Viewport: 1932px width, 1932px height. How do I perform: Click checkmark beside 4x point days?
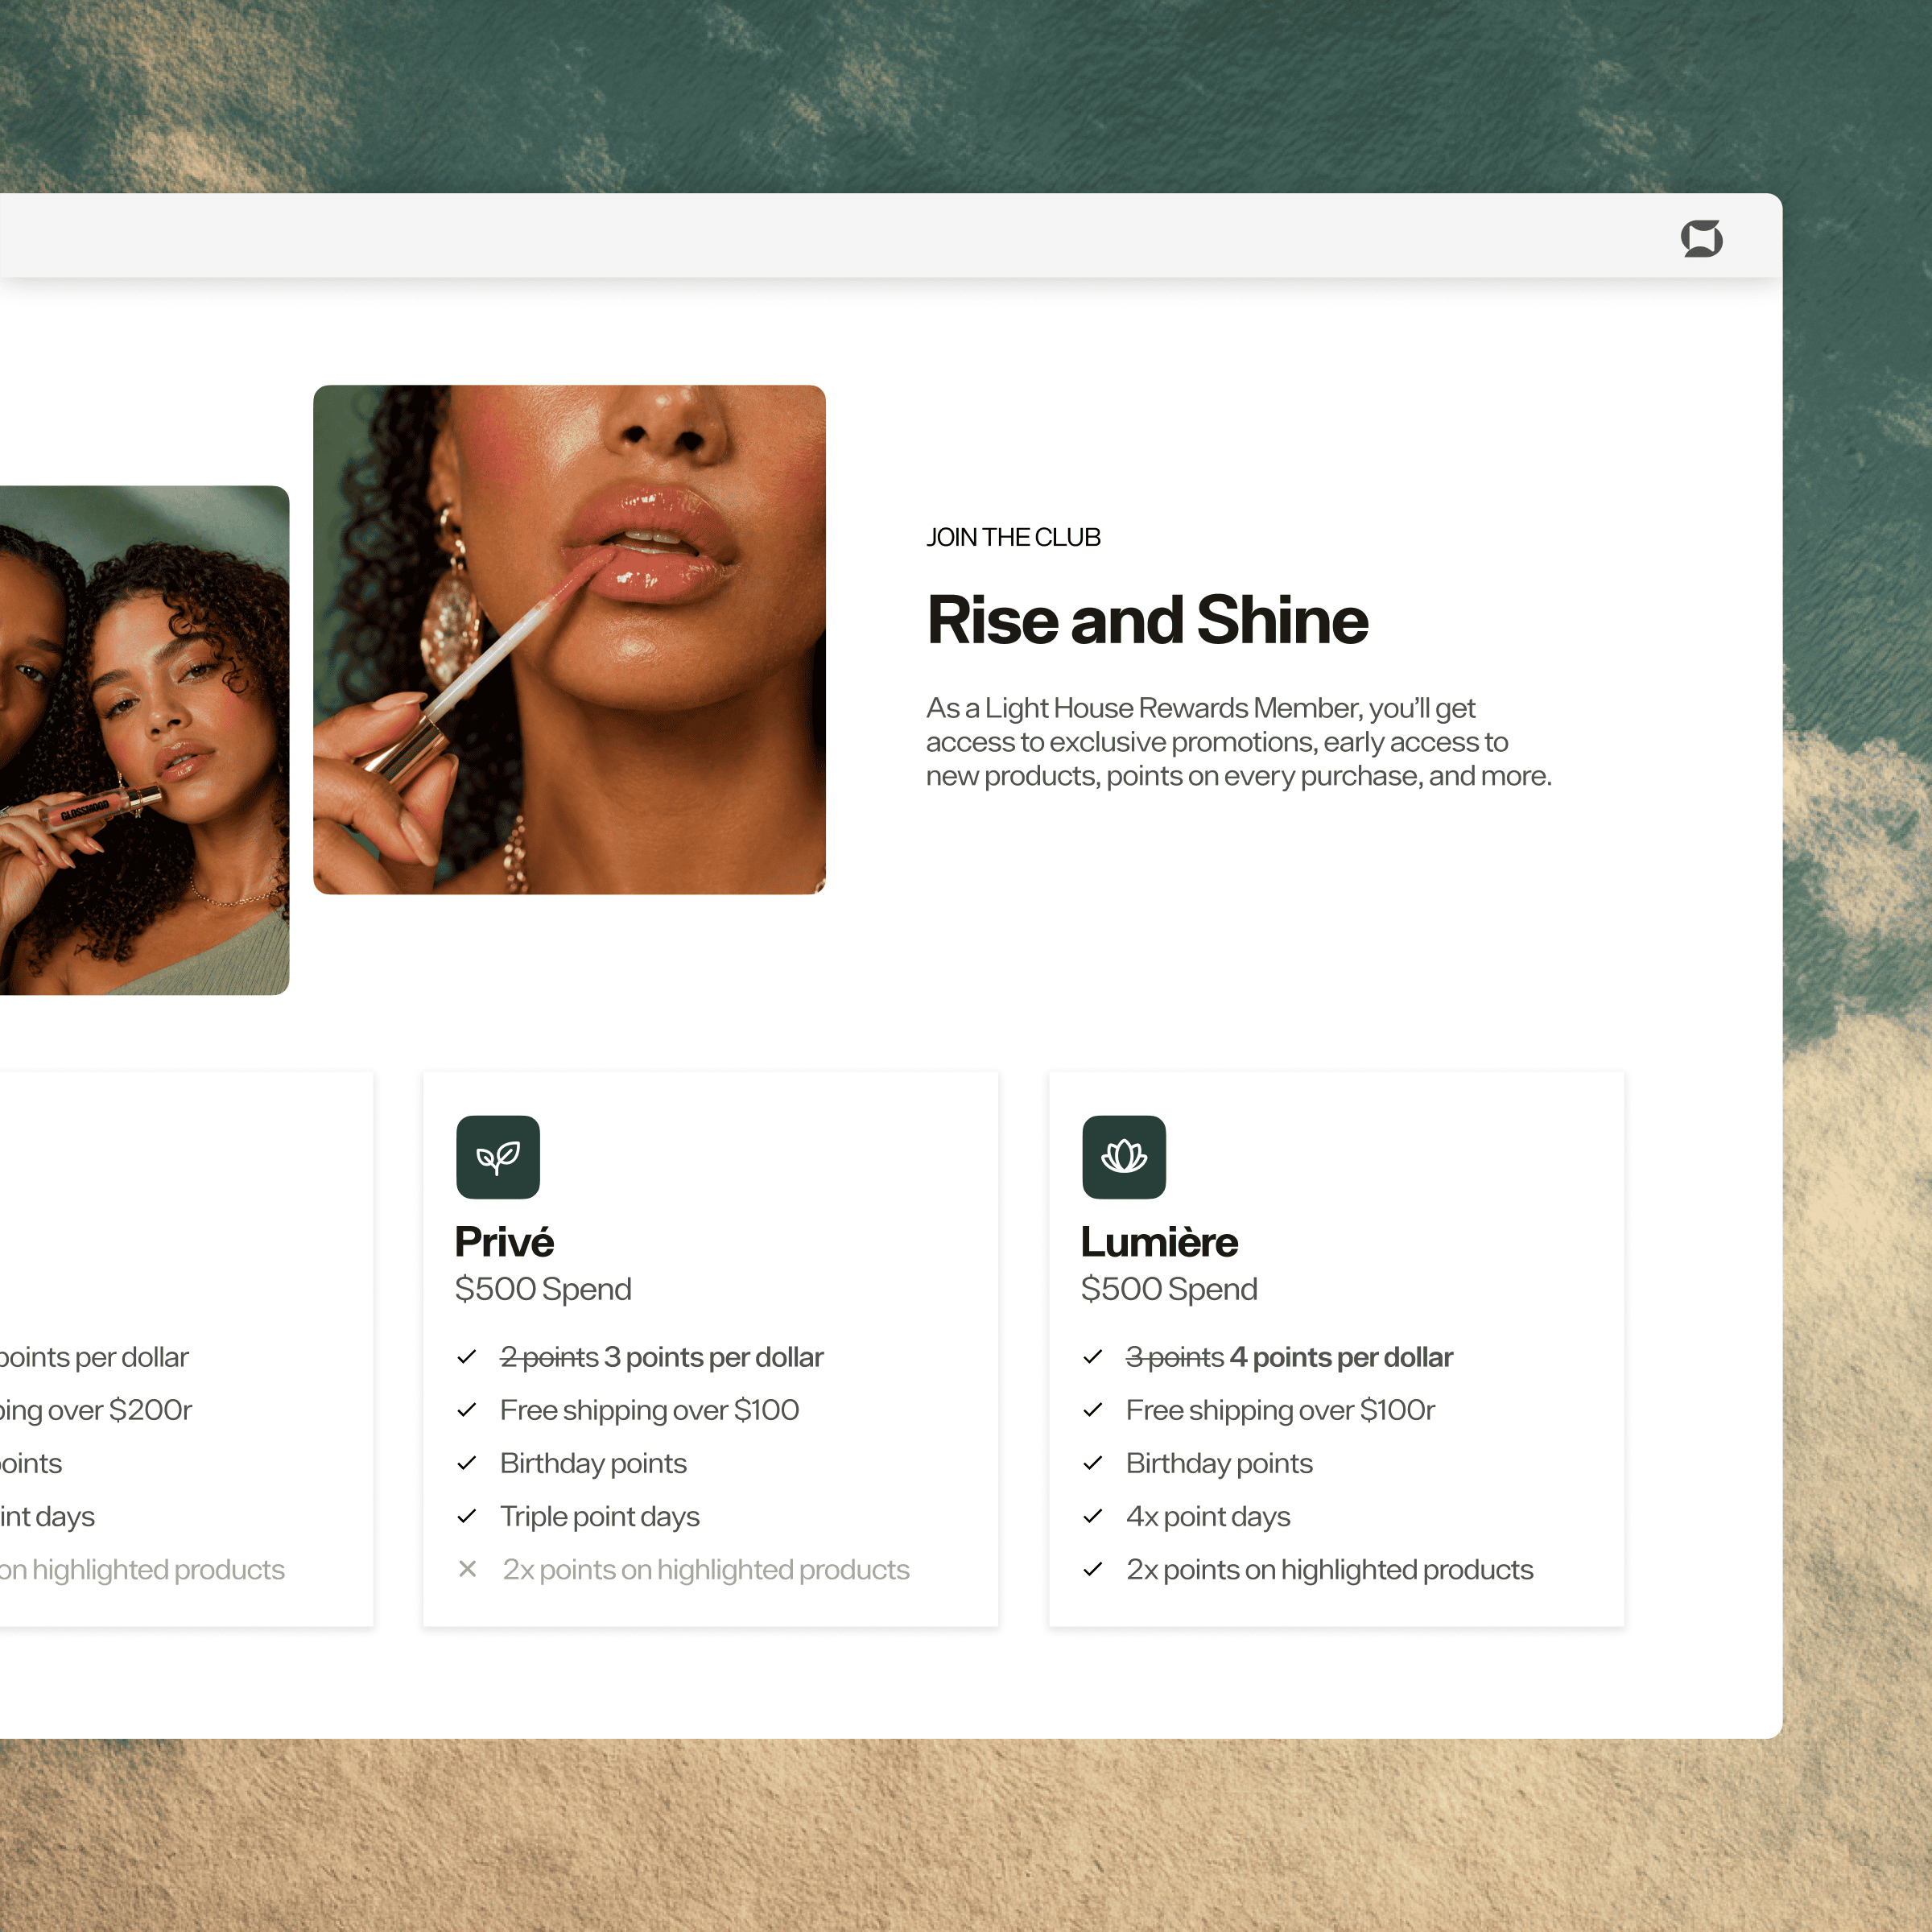[1092, 1516]
